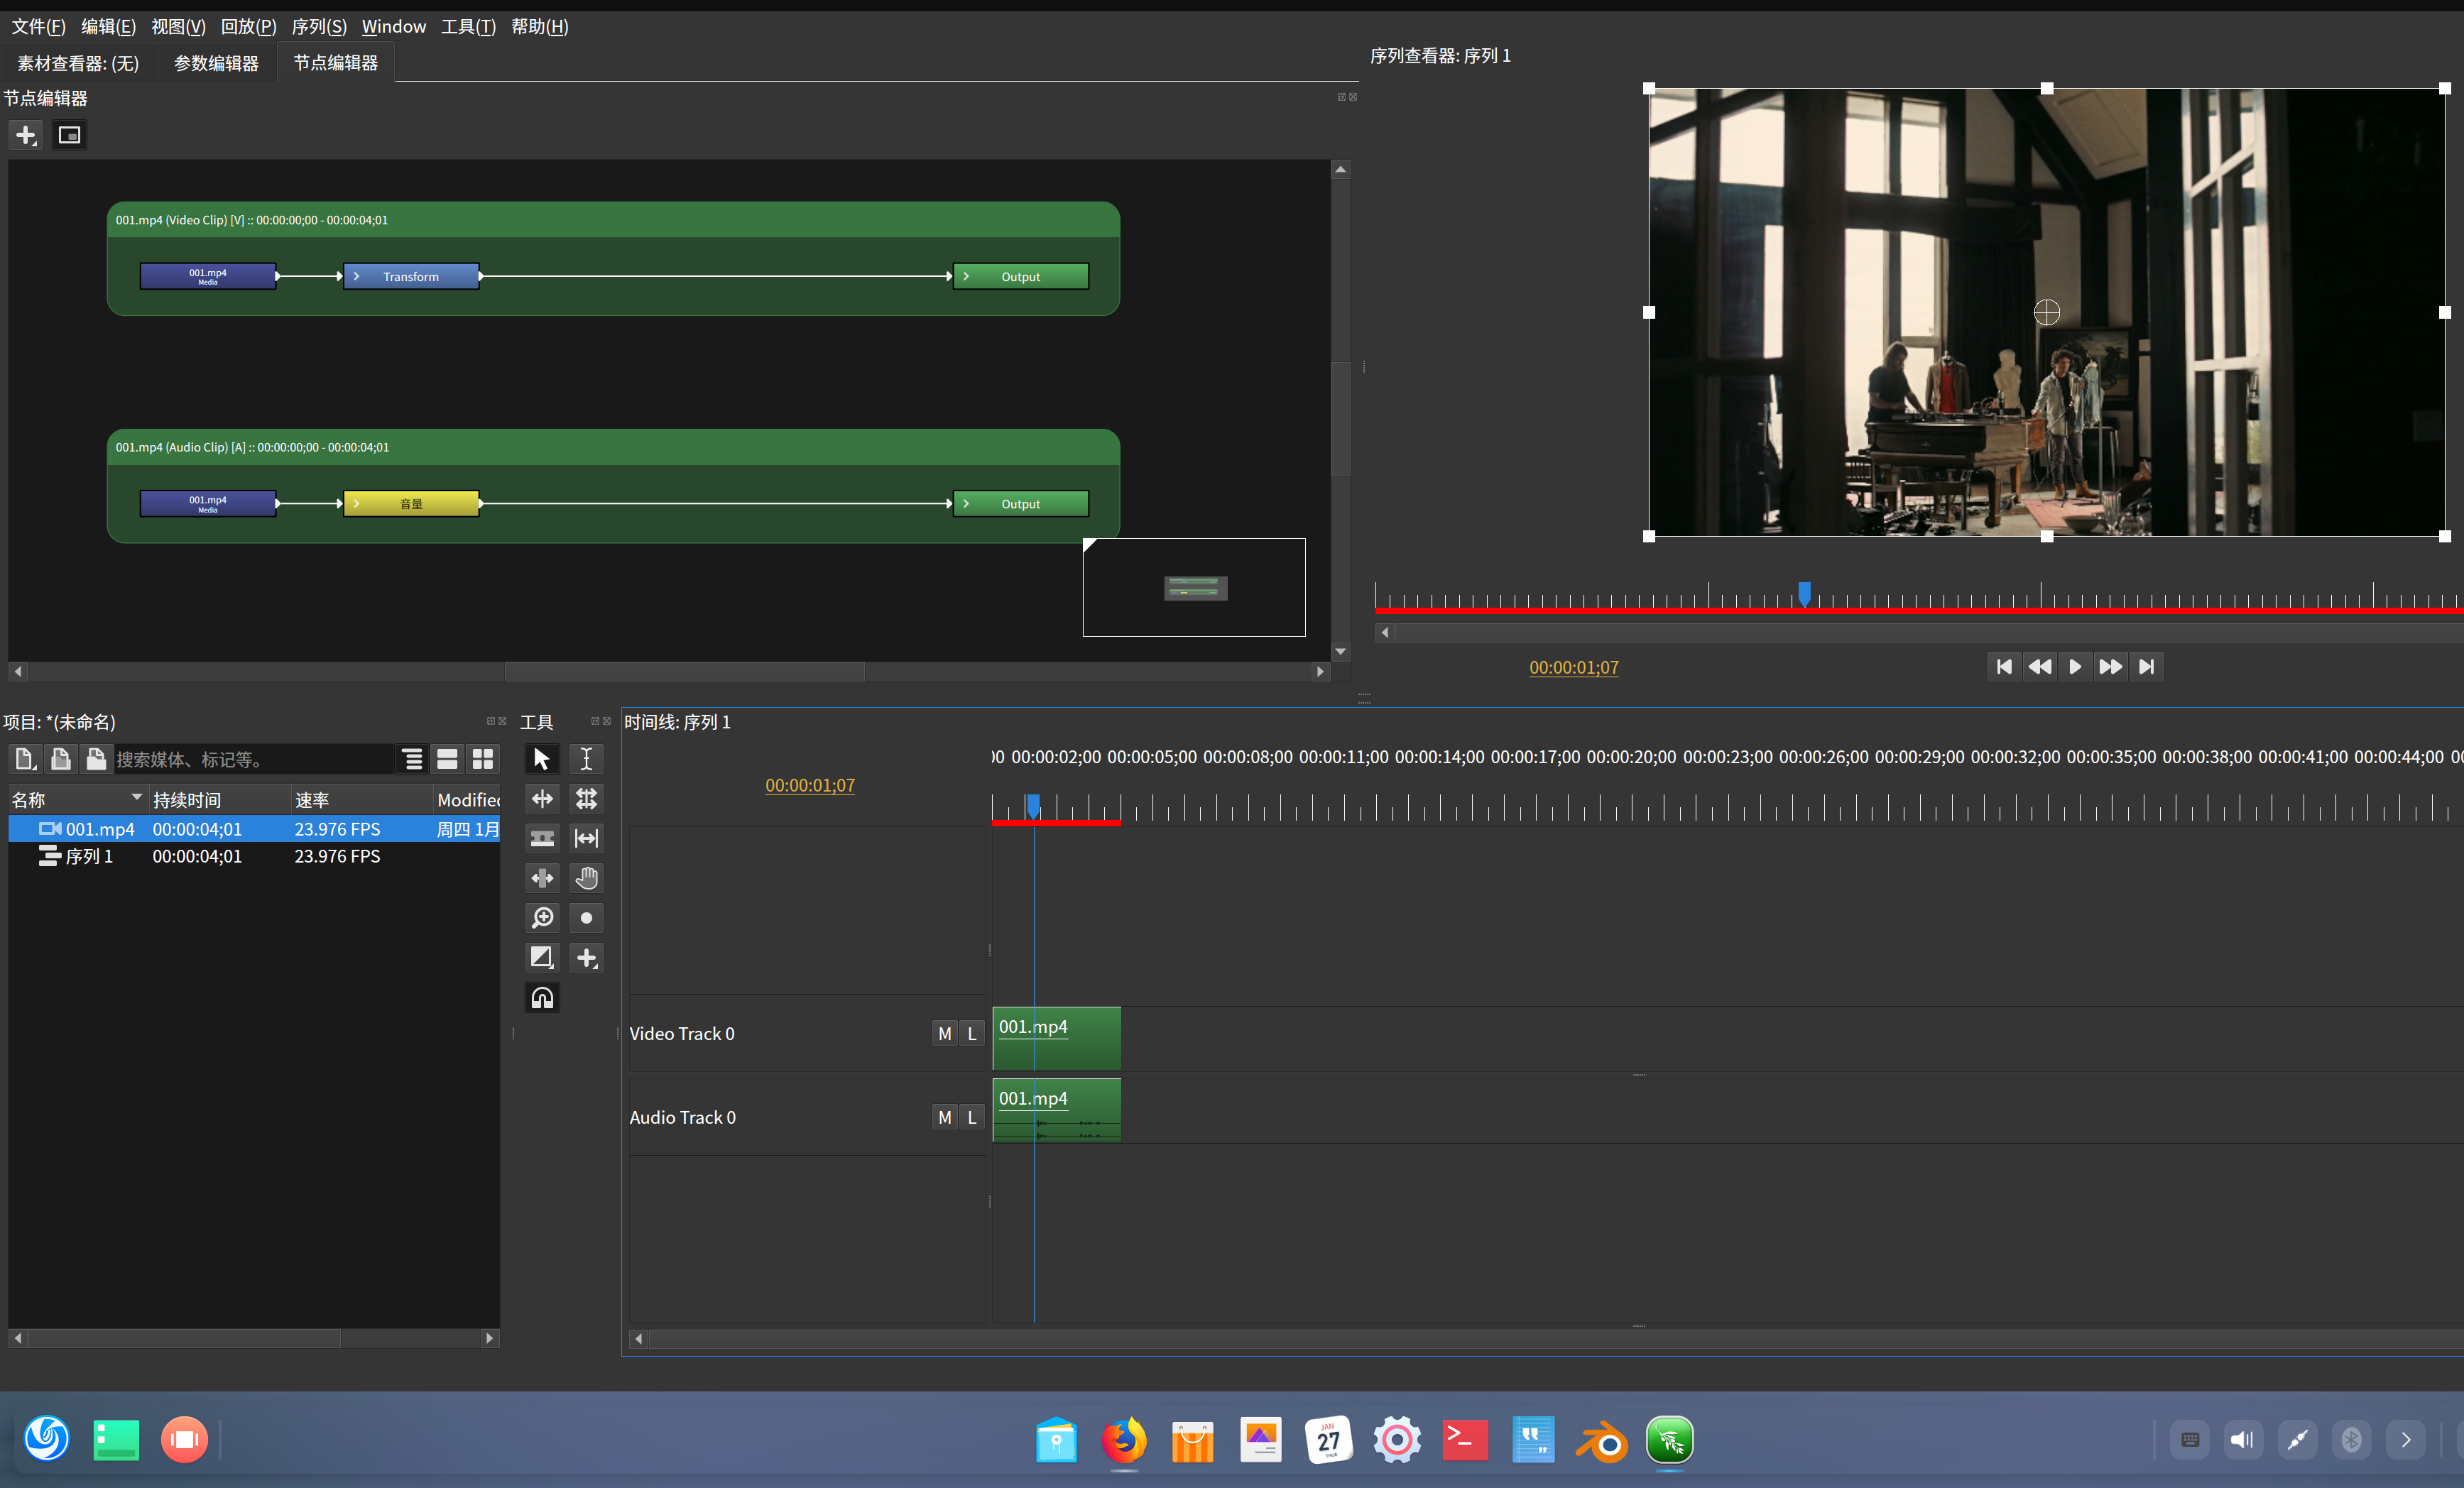The height and width of the screenshot is (1488, 2464).
Task: Select the Edit (I-beam) tool
Action: coord(586,759)
